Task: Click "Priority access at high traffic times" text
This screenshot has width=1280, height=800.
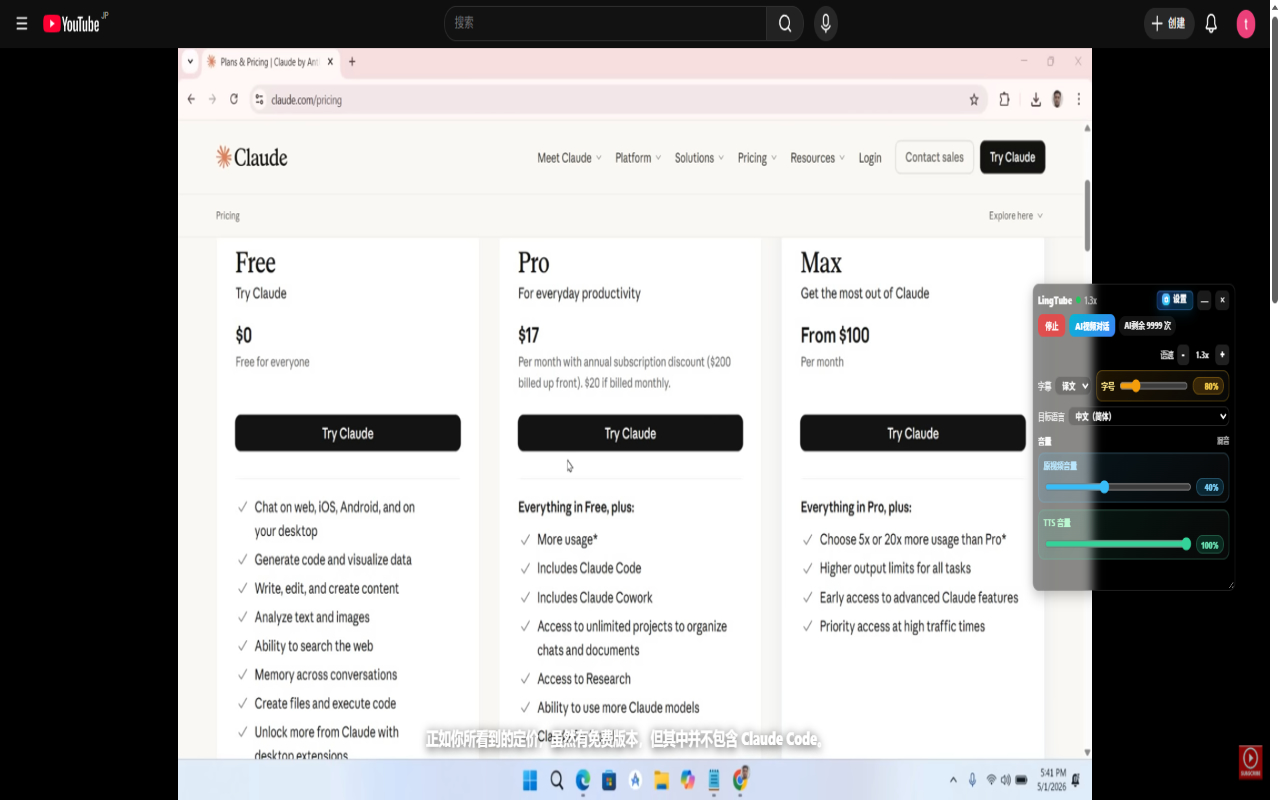Action: (902, 627)
